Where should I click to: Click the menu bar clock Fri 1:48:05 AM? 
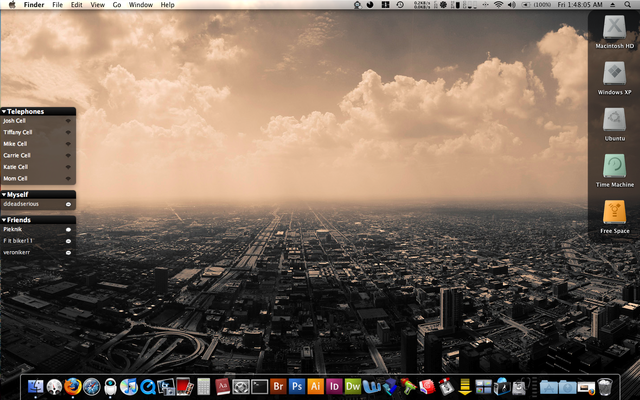pyautogui.click(x=580, y=4)
